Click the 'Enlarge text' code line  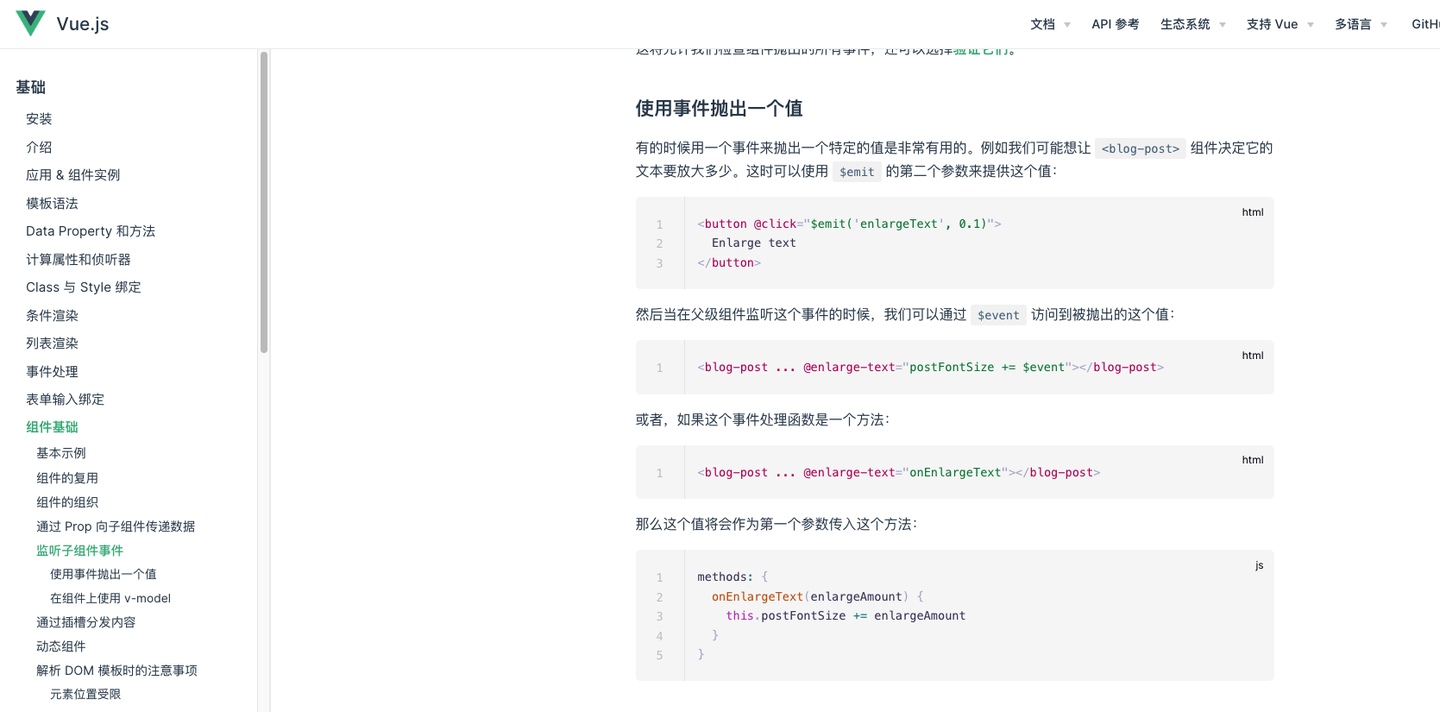(753, 243)
